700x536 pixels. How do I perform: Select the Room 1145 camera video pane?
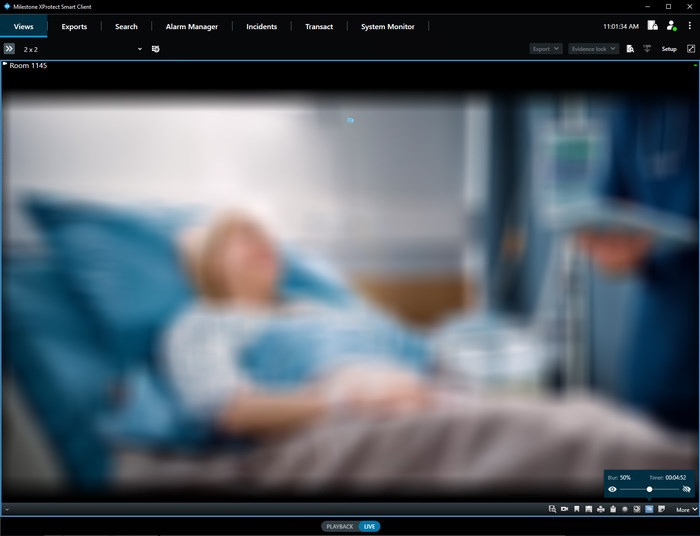click(350, 286)
